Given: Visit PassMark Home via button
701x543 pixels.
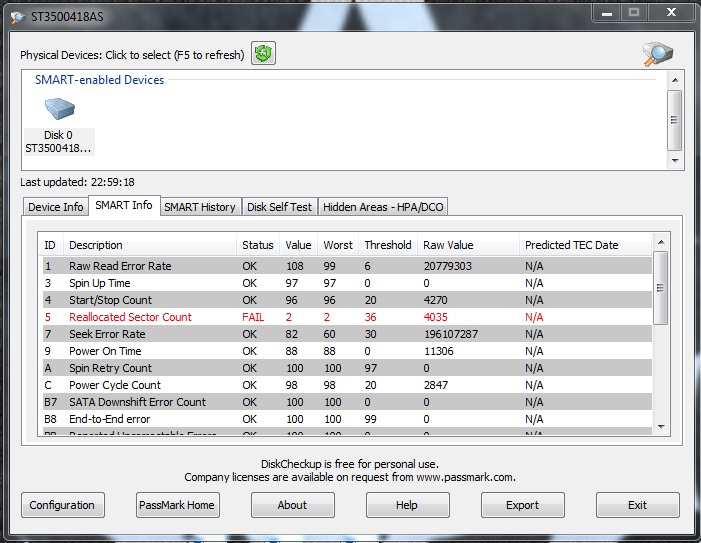Looking at the screenshot, I should 177,505.
